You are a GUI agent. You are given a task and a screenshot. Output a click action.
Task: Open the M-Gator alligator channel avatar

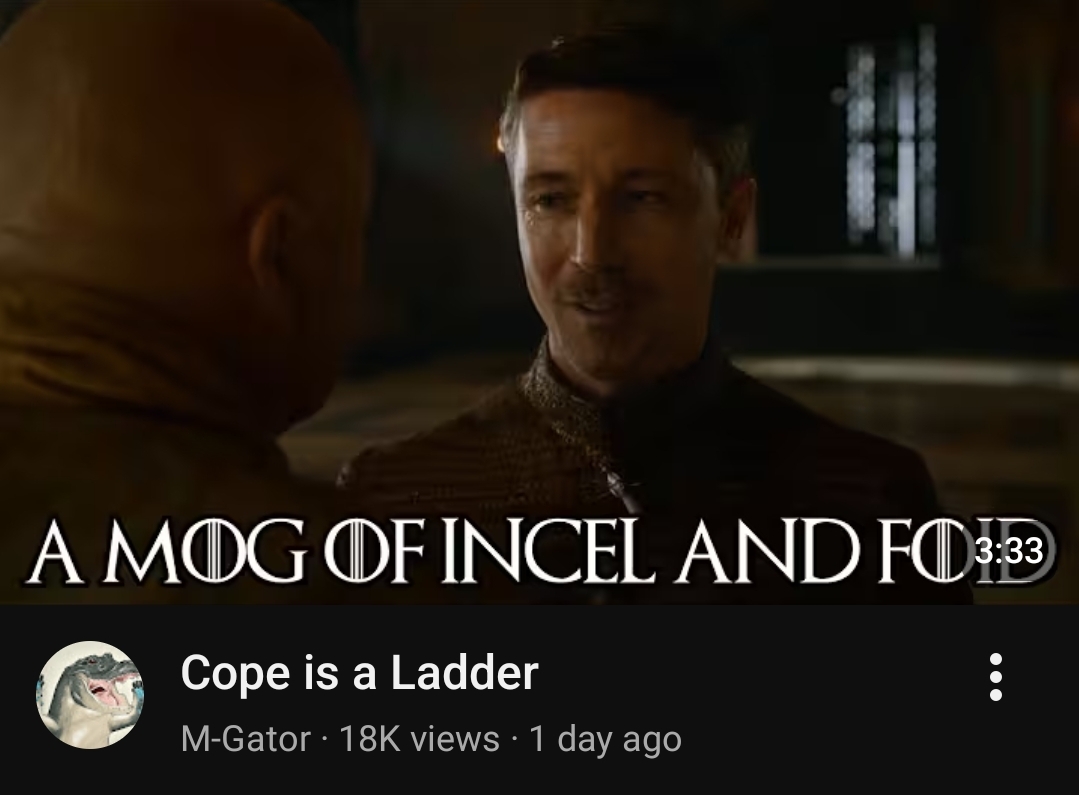pyautogui.click(x=90, y=695)
